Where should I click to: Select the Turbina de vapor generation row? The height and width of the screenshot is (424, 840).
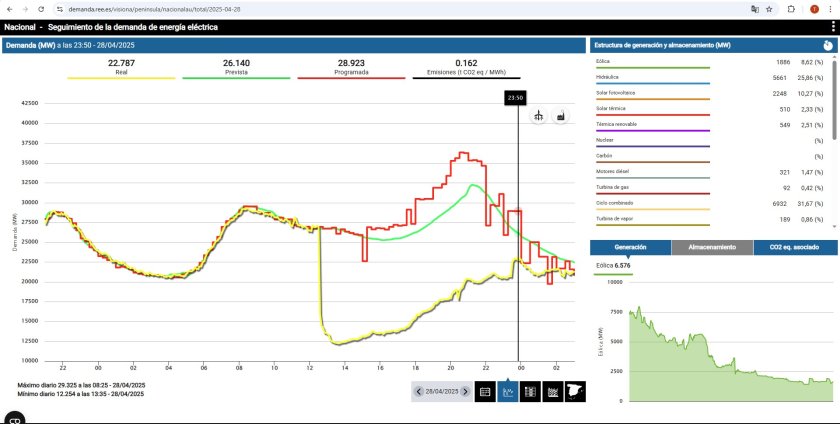coord(710,220)
